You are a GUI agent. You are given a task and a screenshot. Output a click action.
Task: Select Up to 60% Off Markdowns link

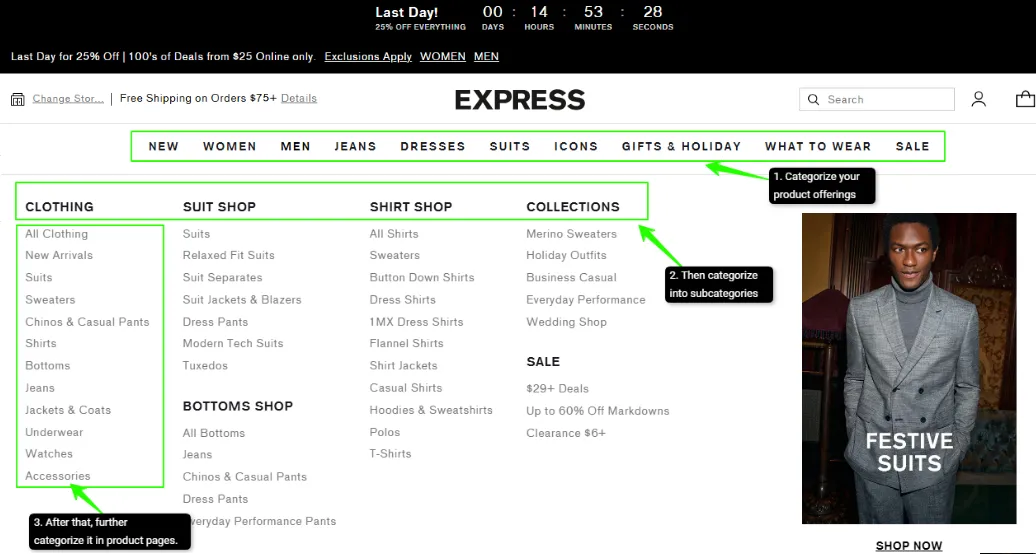pos(597,411)
